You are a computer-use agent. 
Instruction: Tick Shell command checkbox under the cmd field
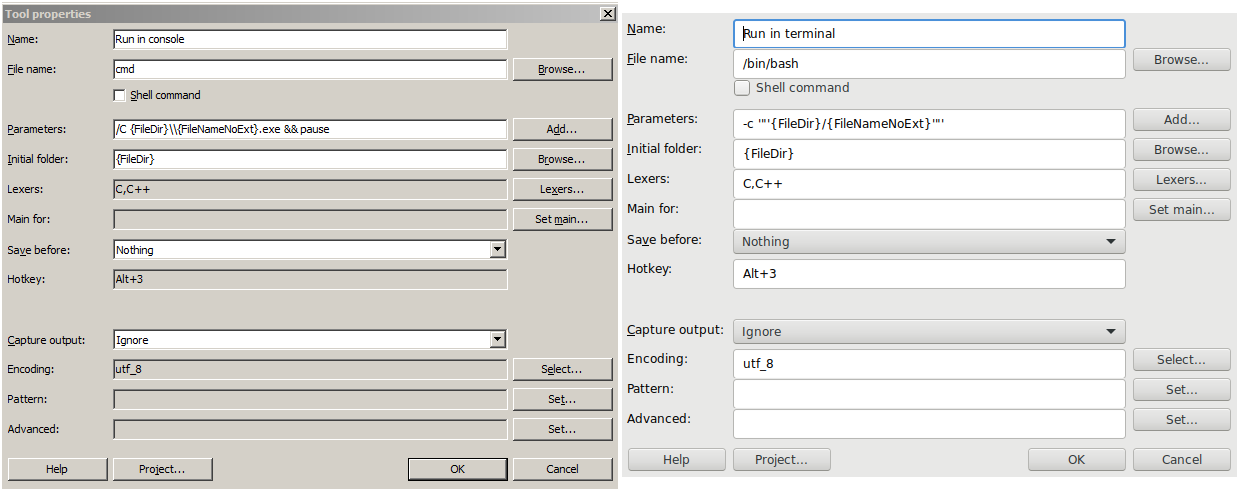coord(120,95)
